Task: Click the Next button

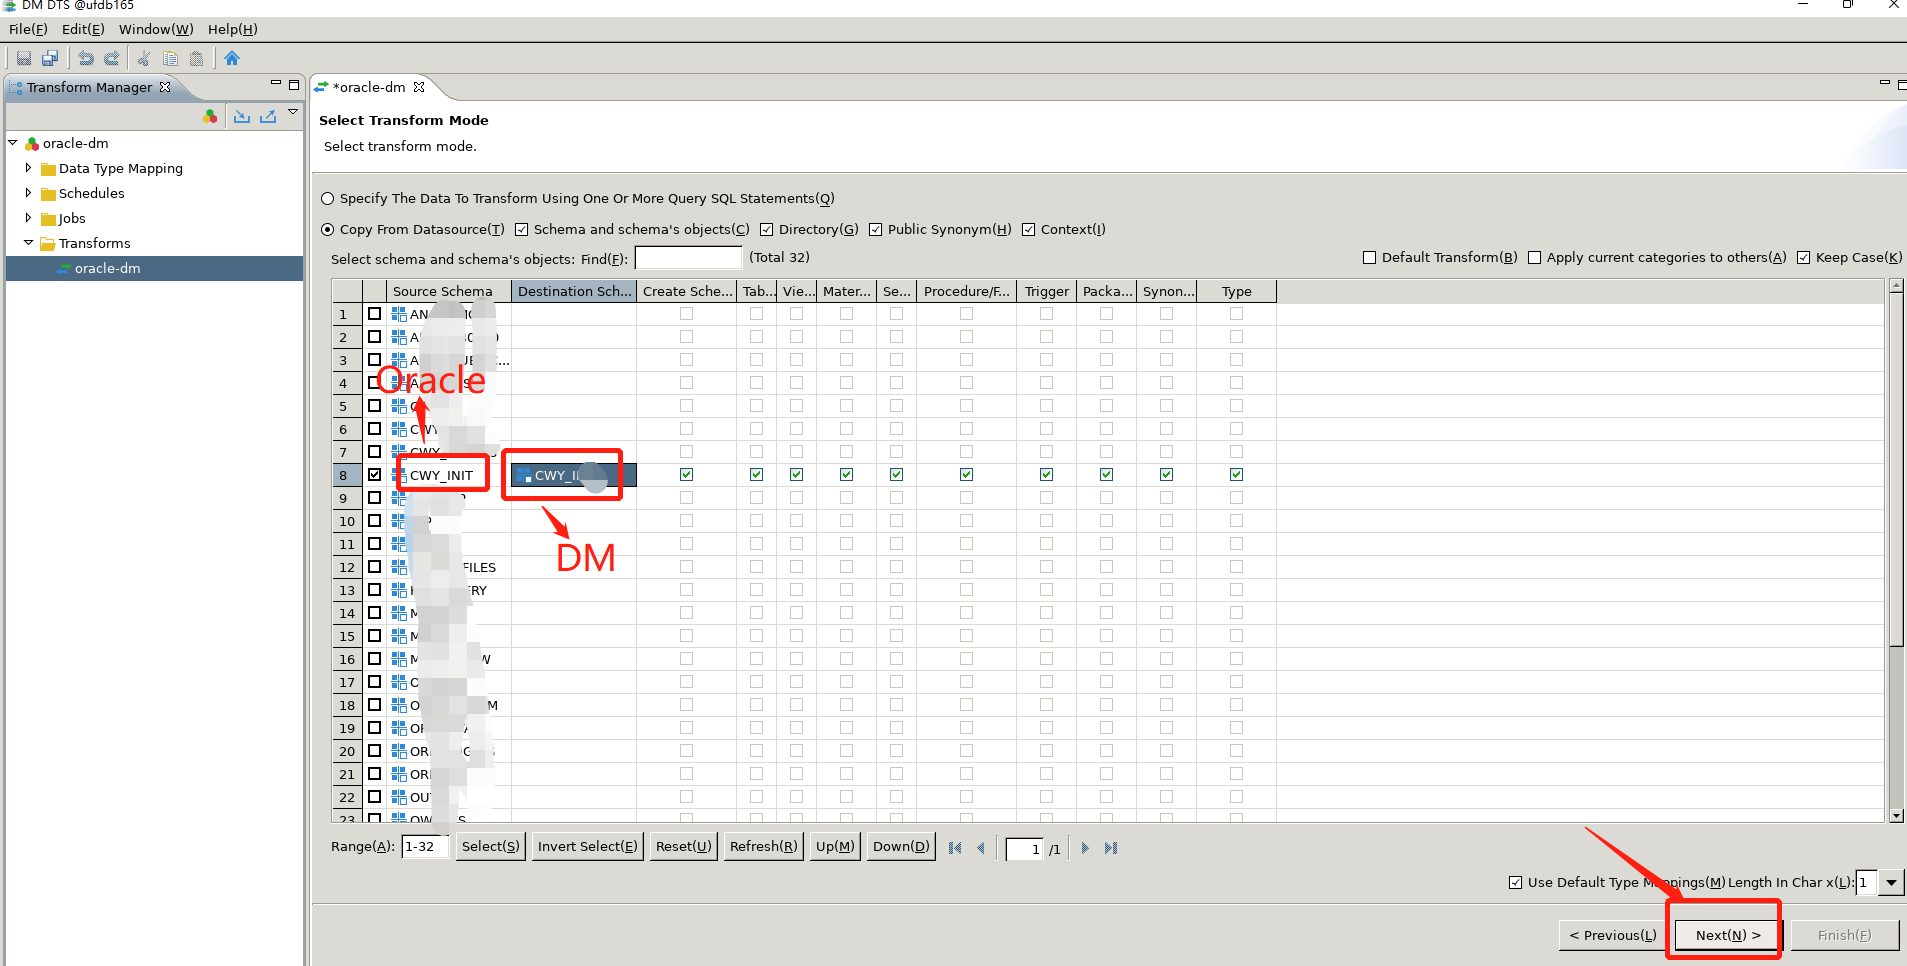Action: tap(1728, 935)
